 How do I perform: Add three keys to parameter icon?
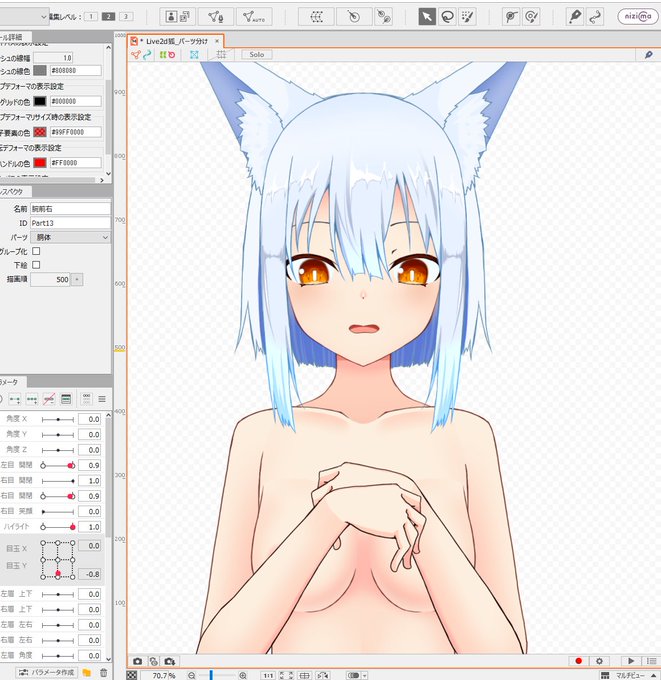(32, 399)
